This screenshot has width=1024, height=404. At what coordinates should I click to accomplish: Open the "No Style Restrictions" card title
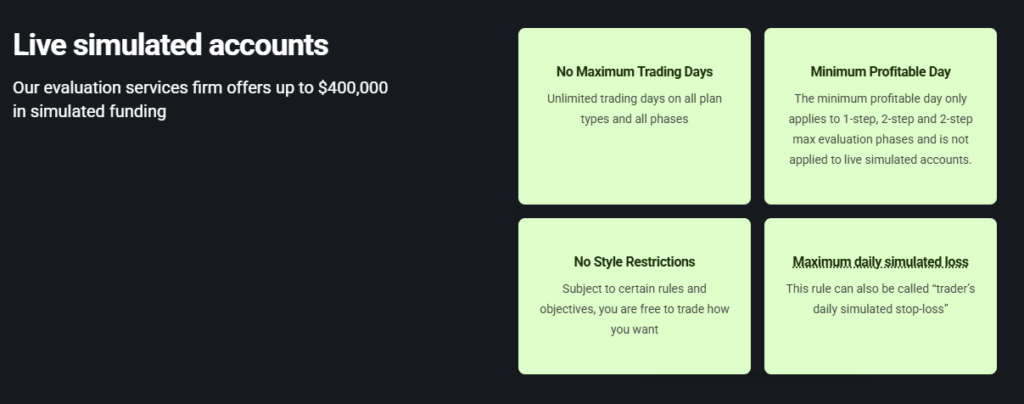pos(634,262)
